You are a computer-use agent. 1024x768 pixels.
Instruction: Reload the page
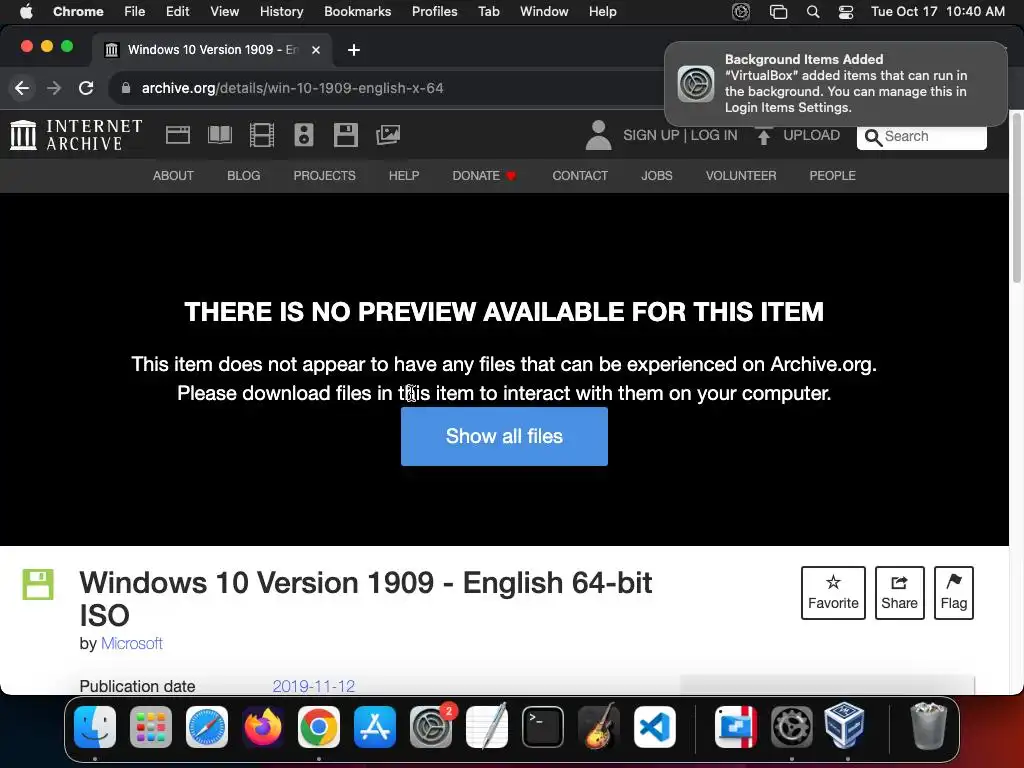[86, 88]
